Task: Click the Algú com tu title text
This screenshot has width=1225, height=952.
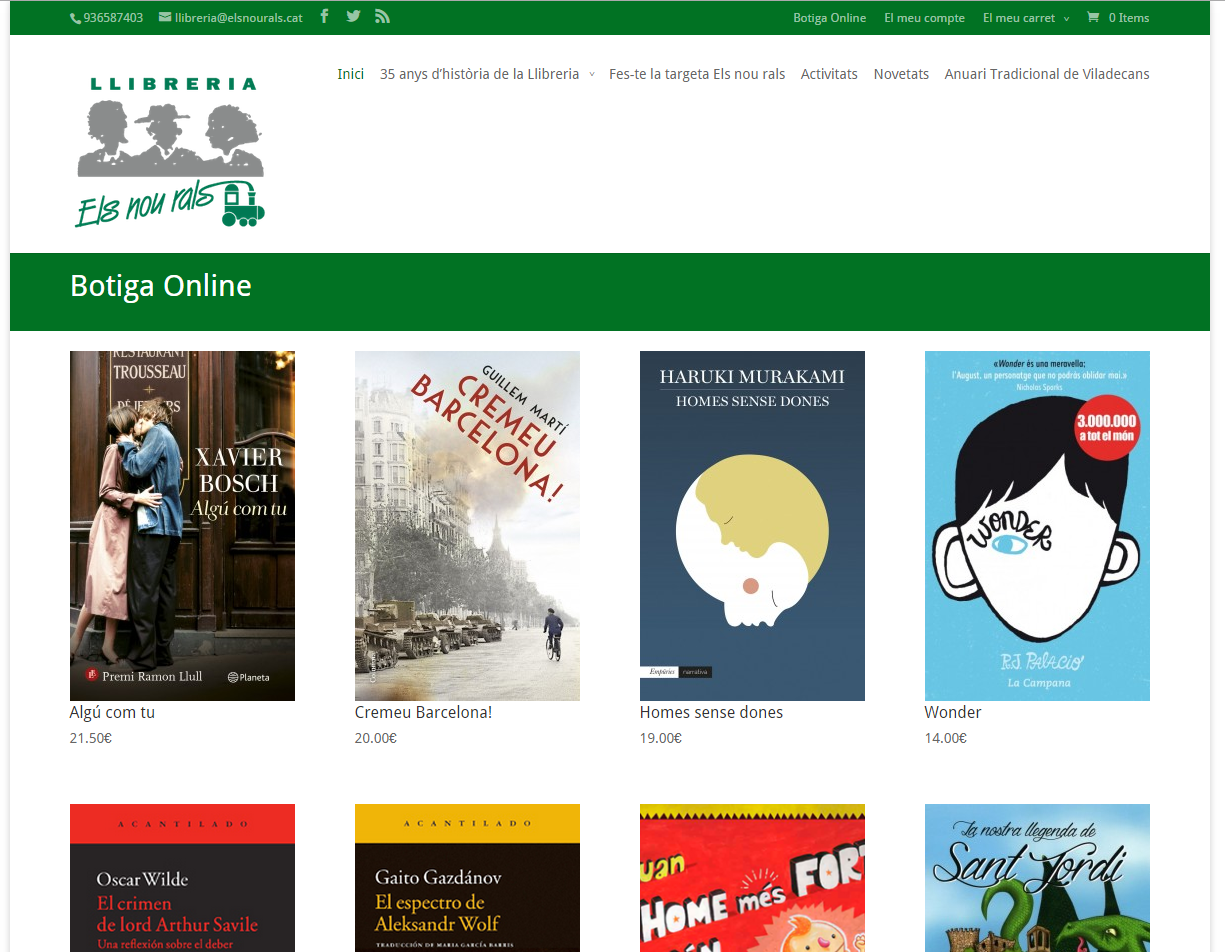Action: 112,713
